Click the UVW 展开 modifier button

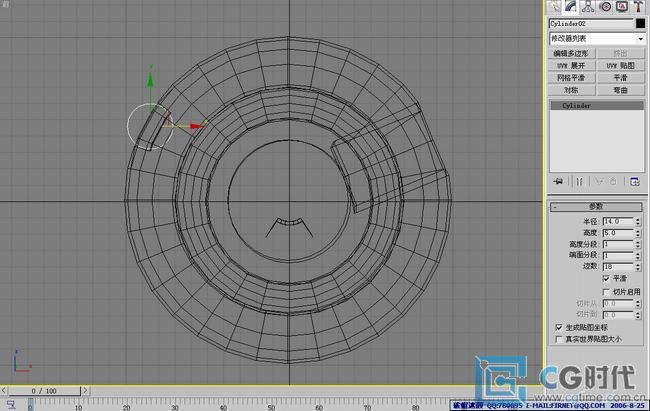tap(571, 66)
